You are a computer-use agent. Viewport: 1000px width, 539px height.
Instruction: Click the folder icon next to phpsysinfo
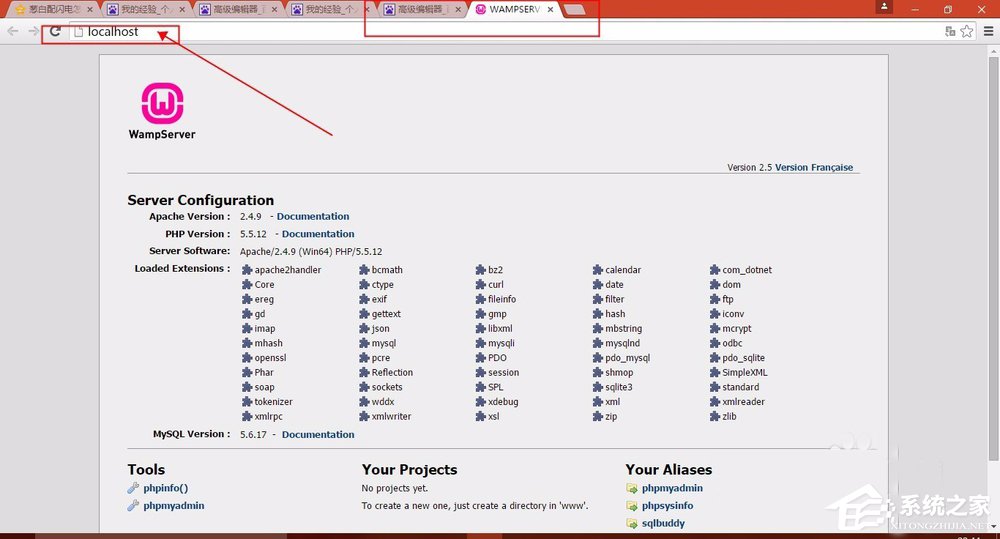tap(632, 506)
